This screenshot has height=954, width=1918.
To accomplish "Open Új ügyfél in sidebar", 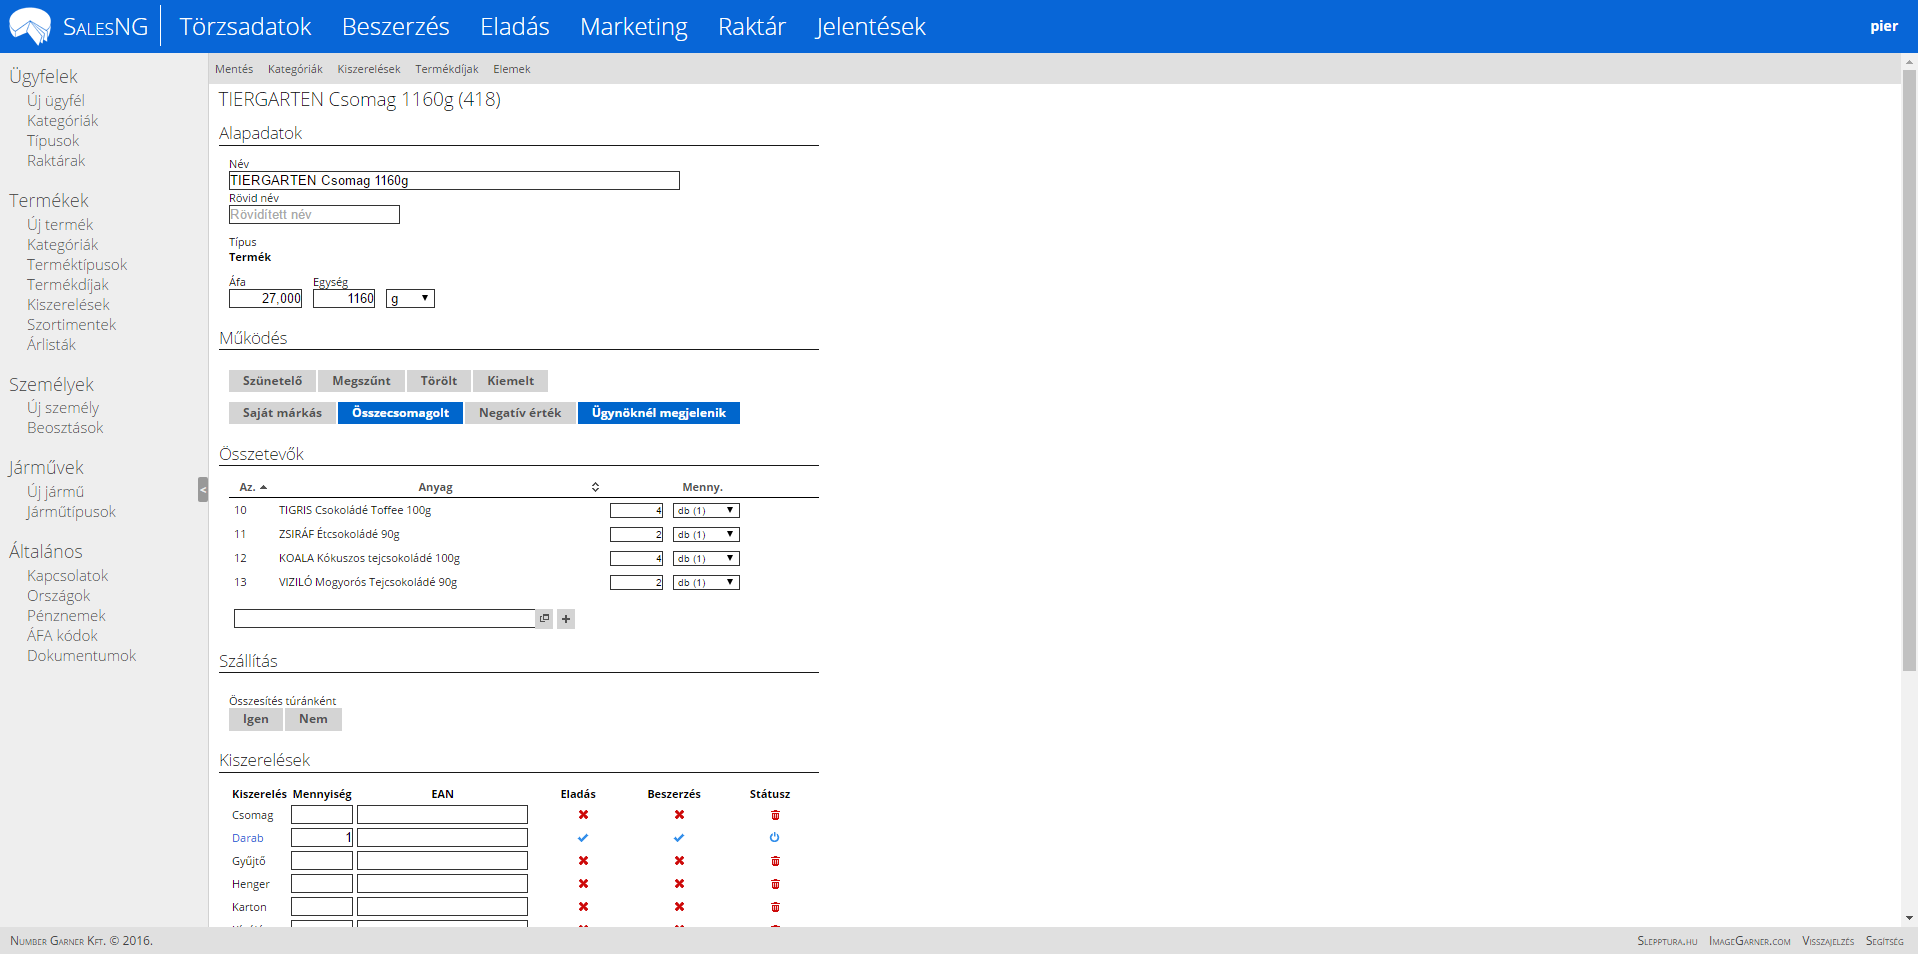I will tap(56, 101).
